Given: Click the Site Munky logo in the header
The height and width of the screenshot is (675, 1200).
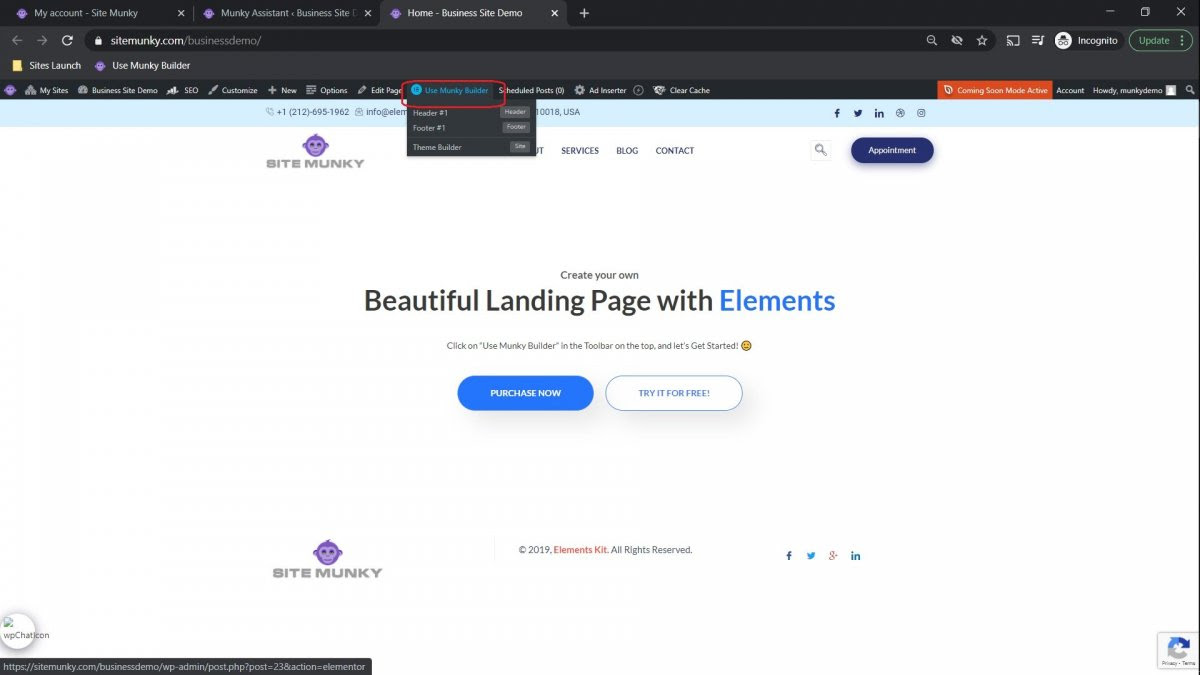Looking at the screenshot, I should [315, 151].
